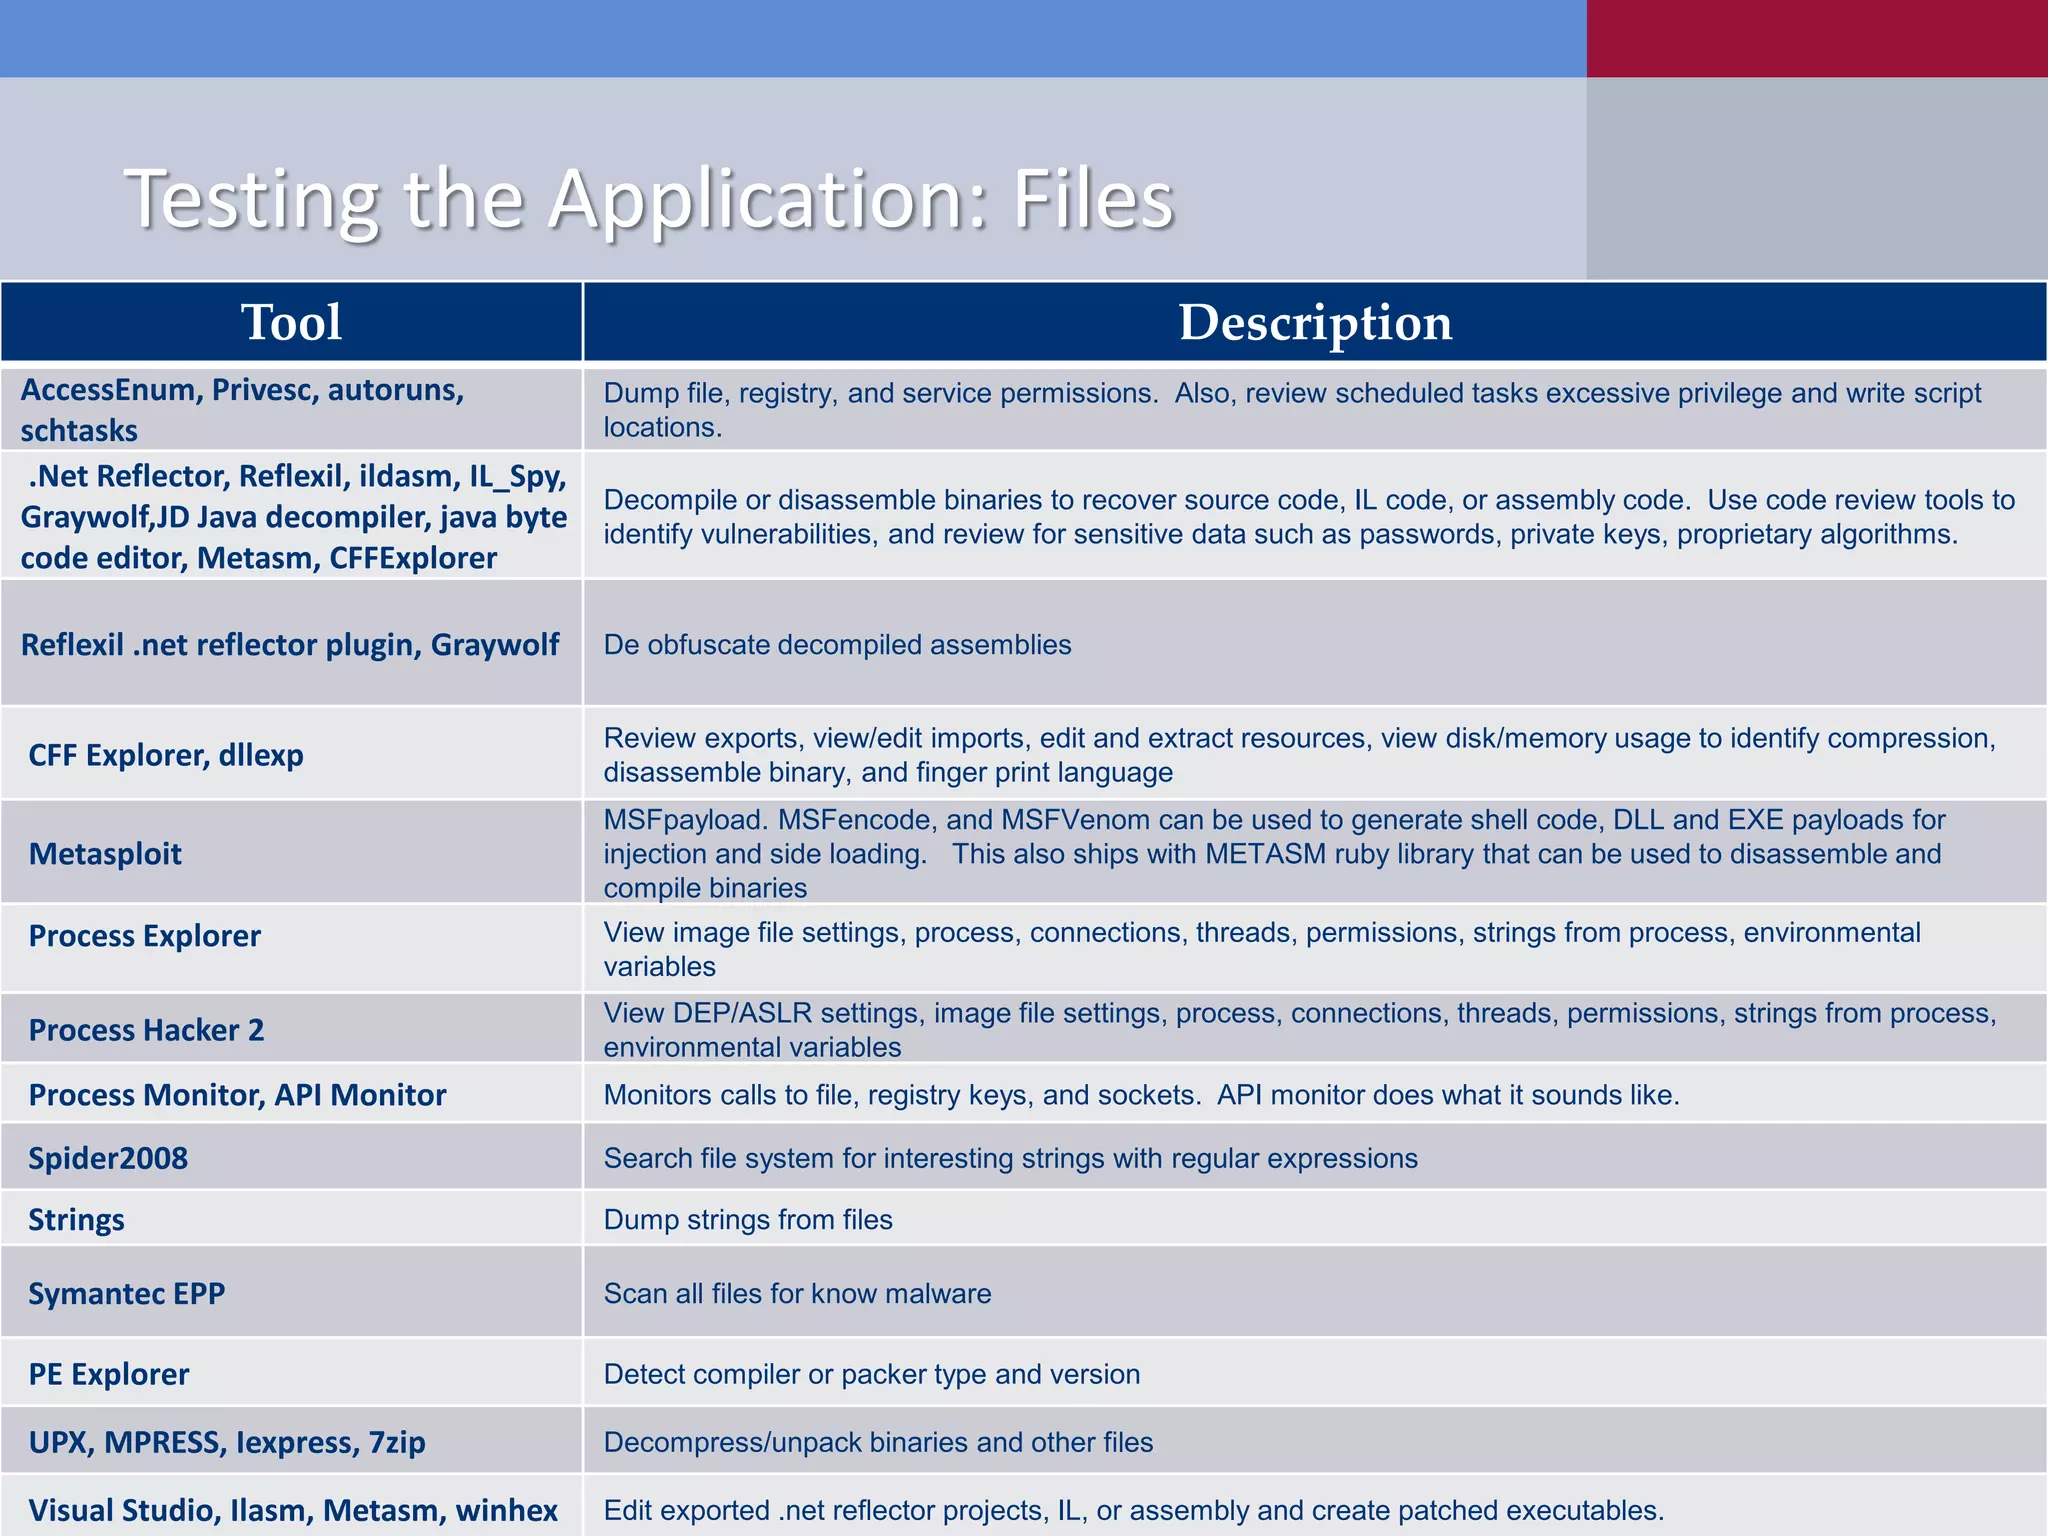Click the description starting 'Decompile or disassemble binaries'
This screenshot has width=2048, height=1536.
[x=1315, y=515]
